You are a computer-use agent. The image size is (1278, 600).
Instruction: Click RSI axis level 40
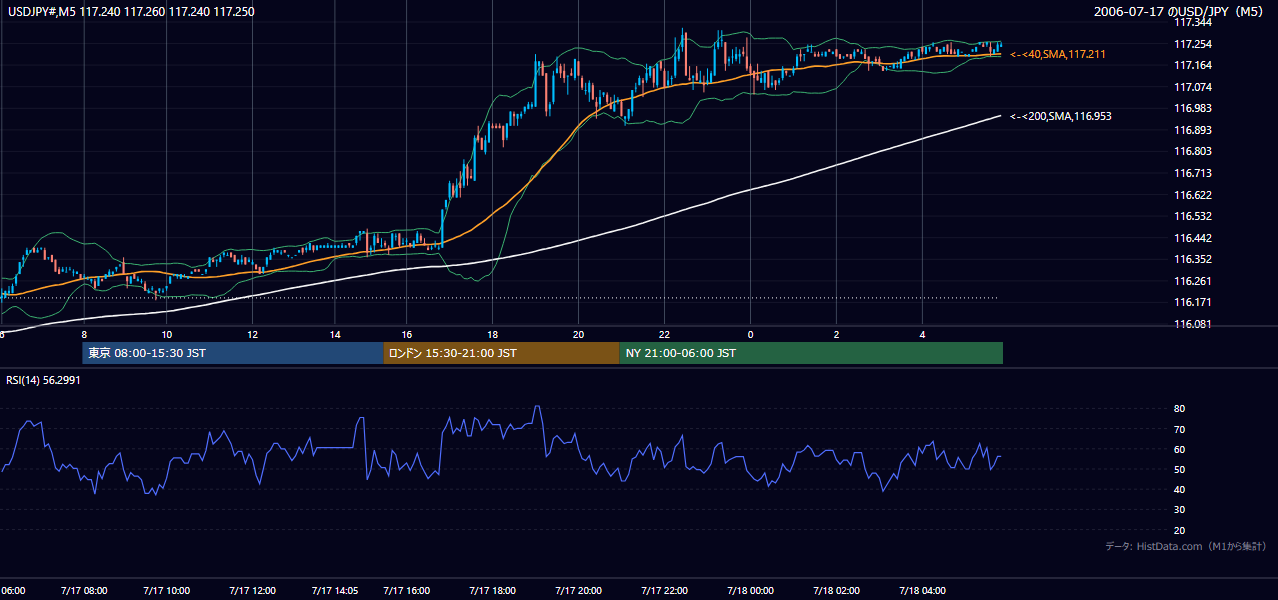click(x=1179, y=489)
